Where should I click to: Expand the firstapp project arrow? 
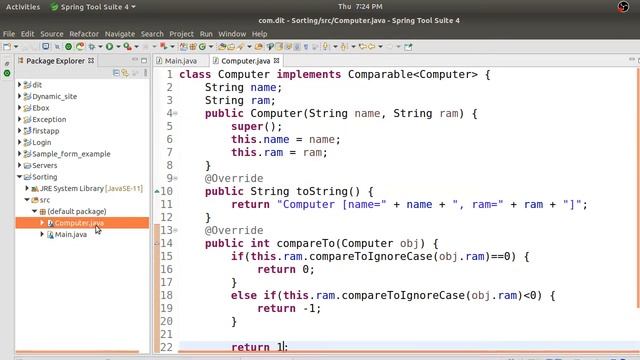tap(19, 131)
